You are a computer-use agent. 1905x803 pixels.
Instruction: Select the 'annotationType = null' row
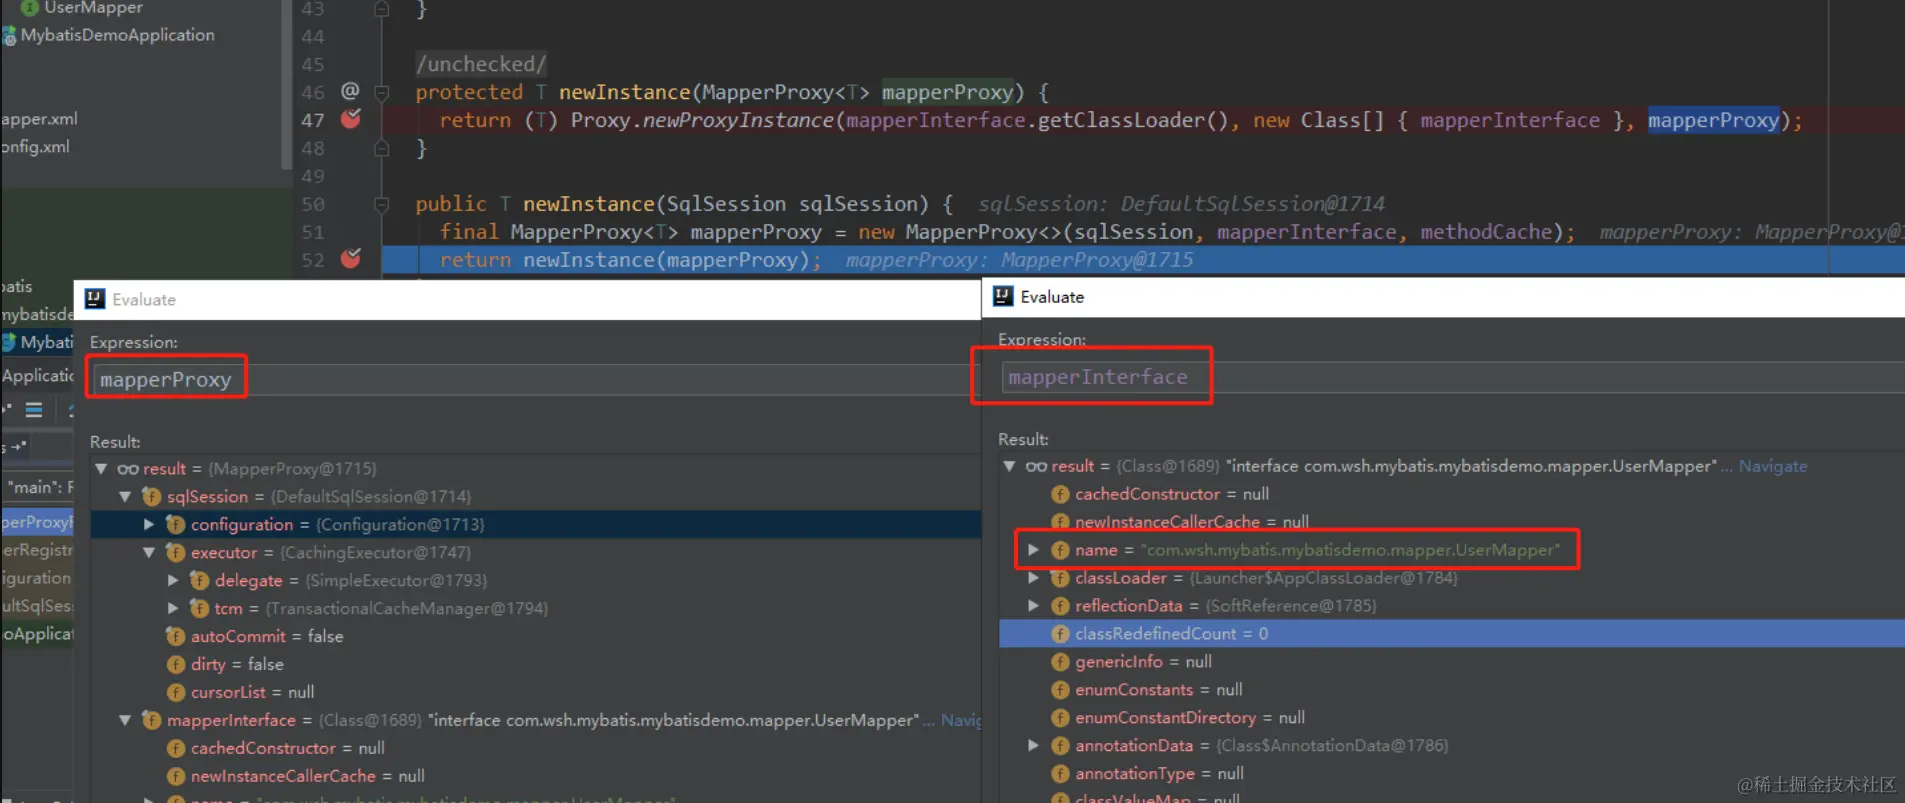[x=1452, y=773]
